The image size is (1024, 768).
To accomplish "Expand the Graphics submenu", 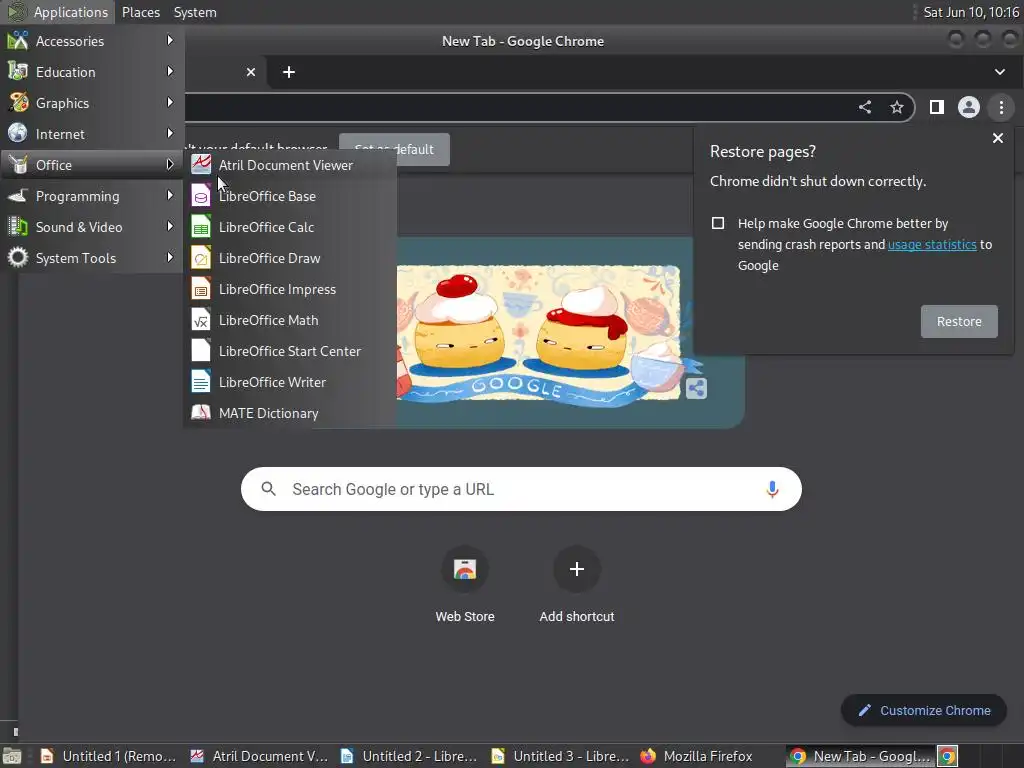I will click(92, 103).
